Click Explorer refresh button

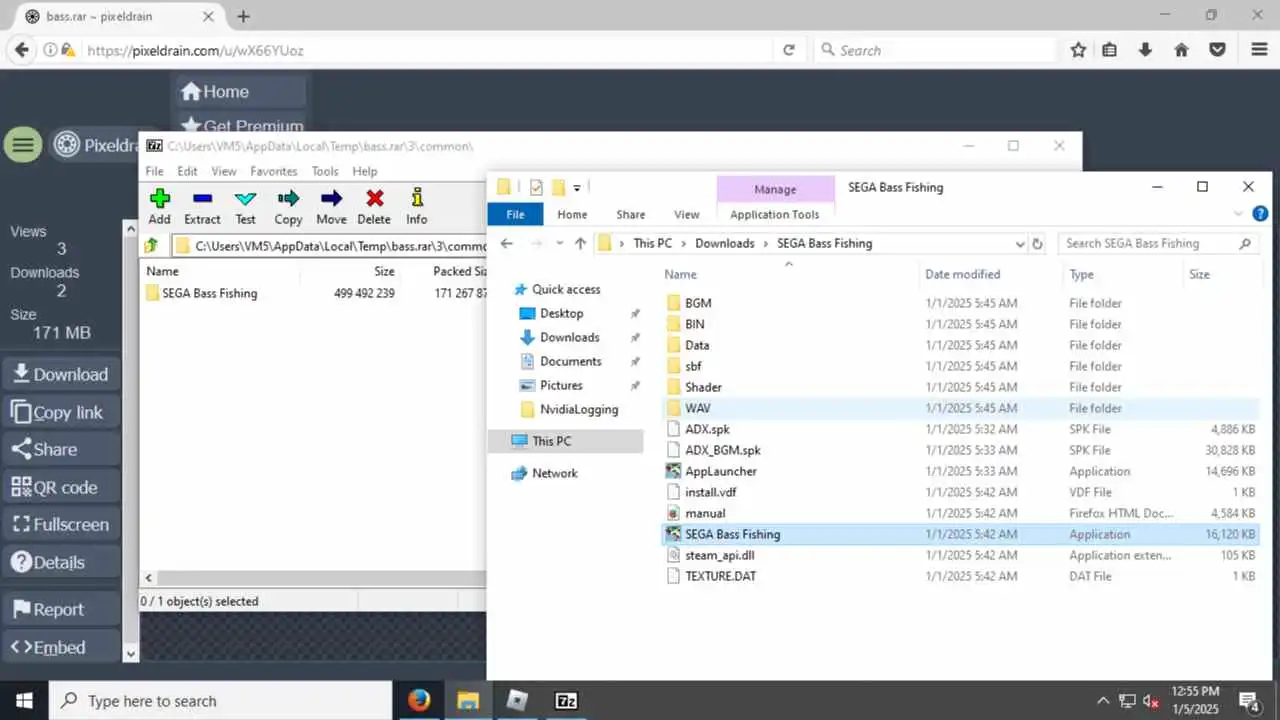click(1037, 243)
